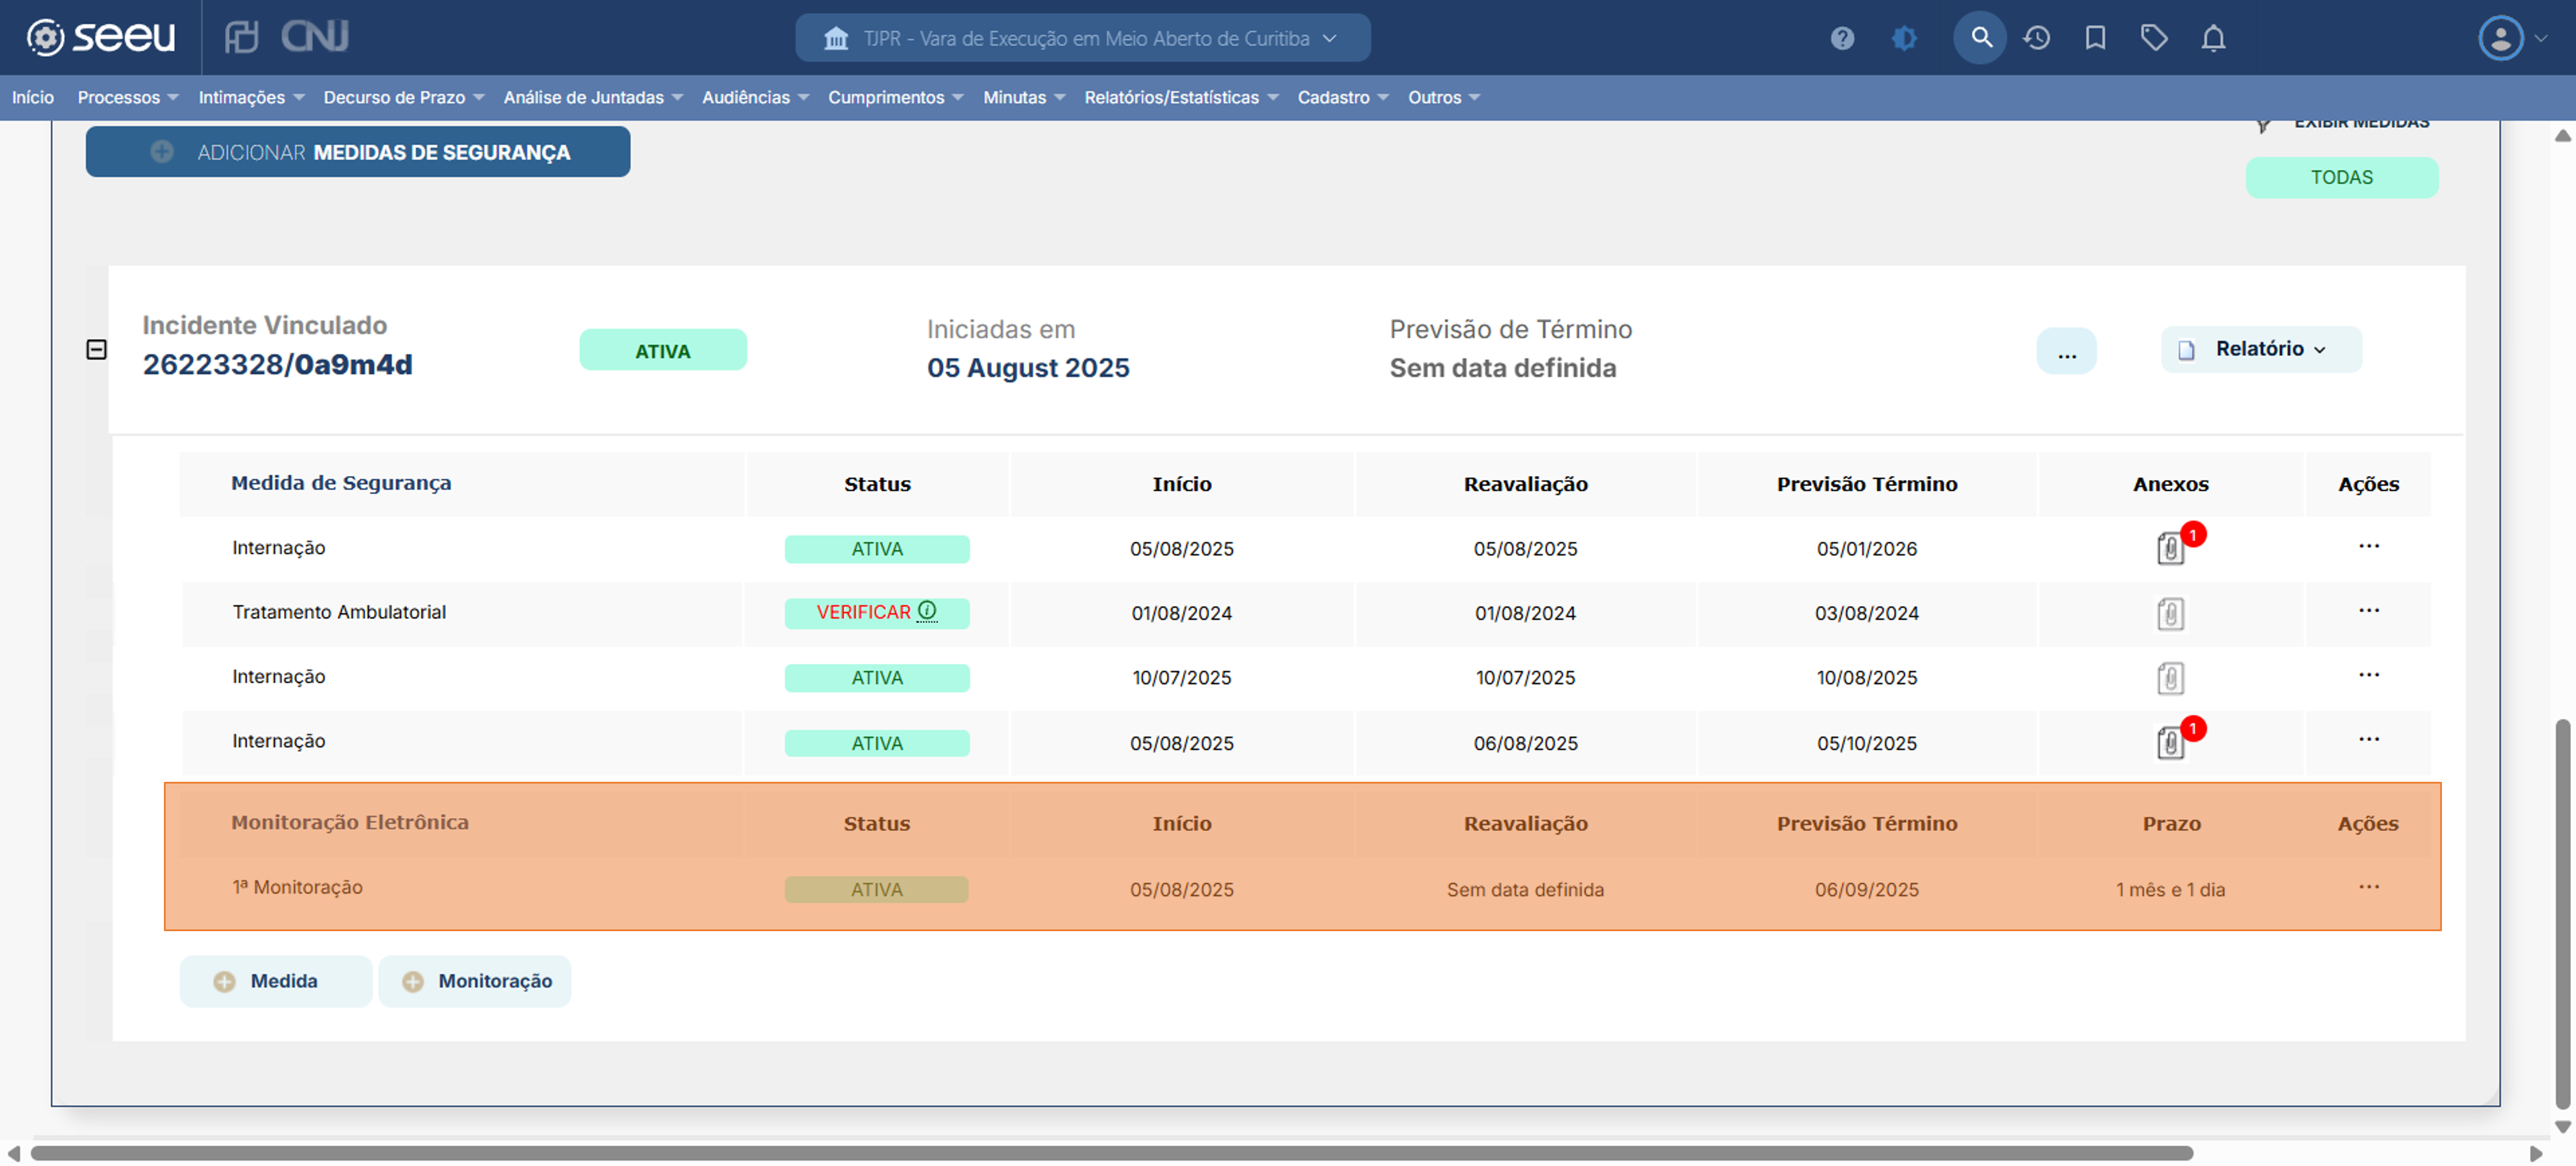
Task: Open the Análise de Juntadas menu
Action: [593, 97]
